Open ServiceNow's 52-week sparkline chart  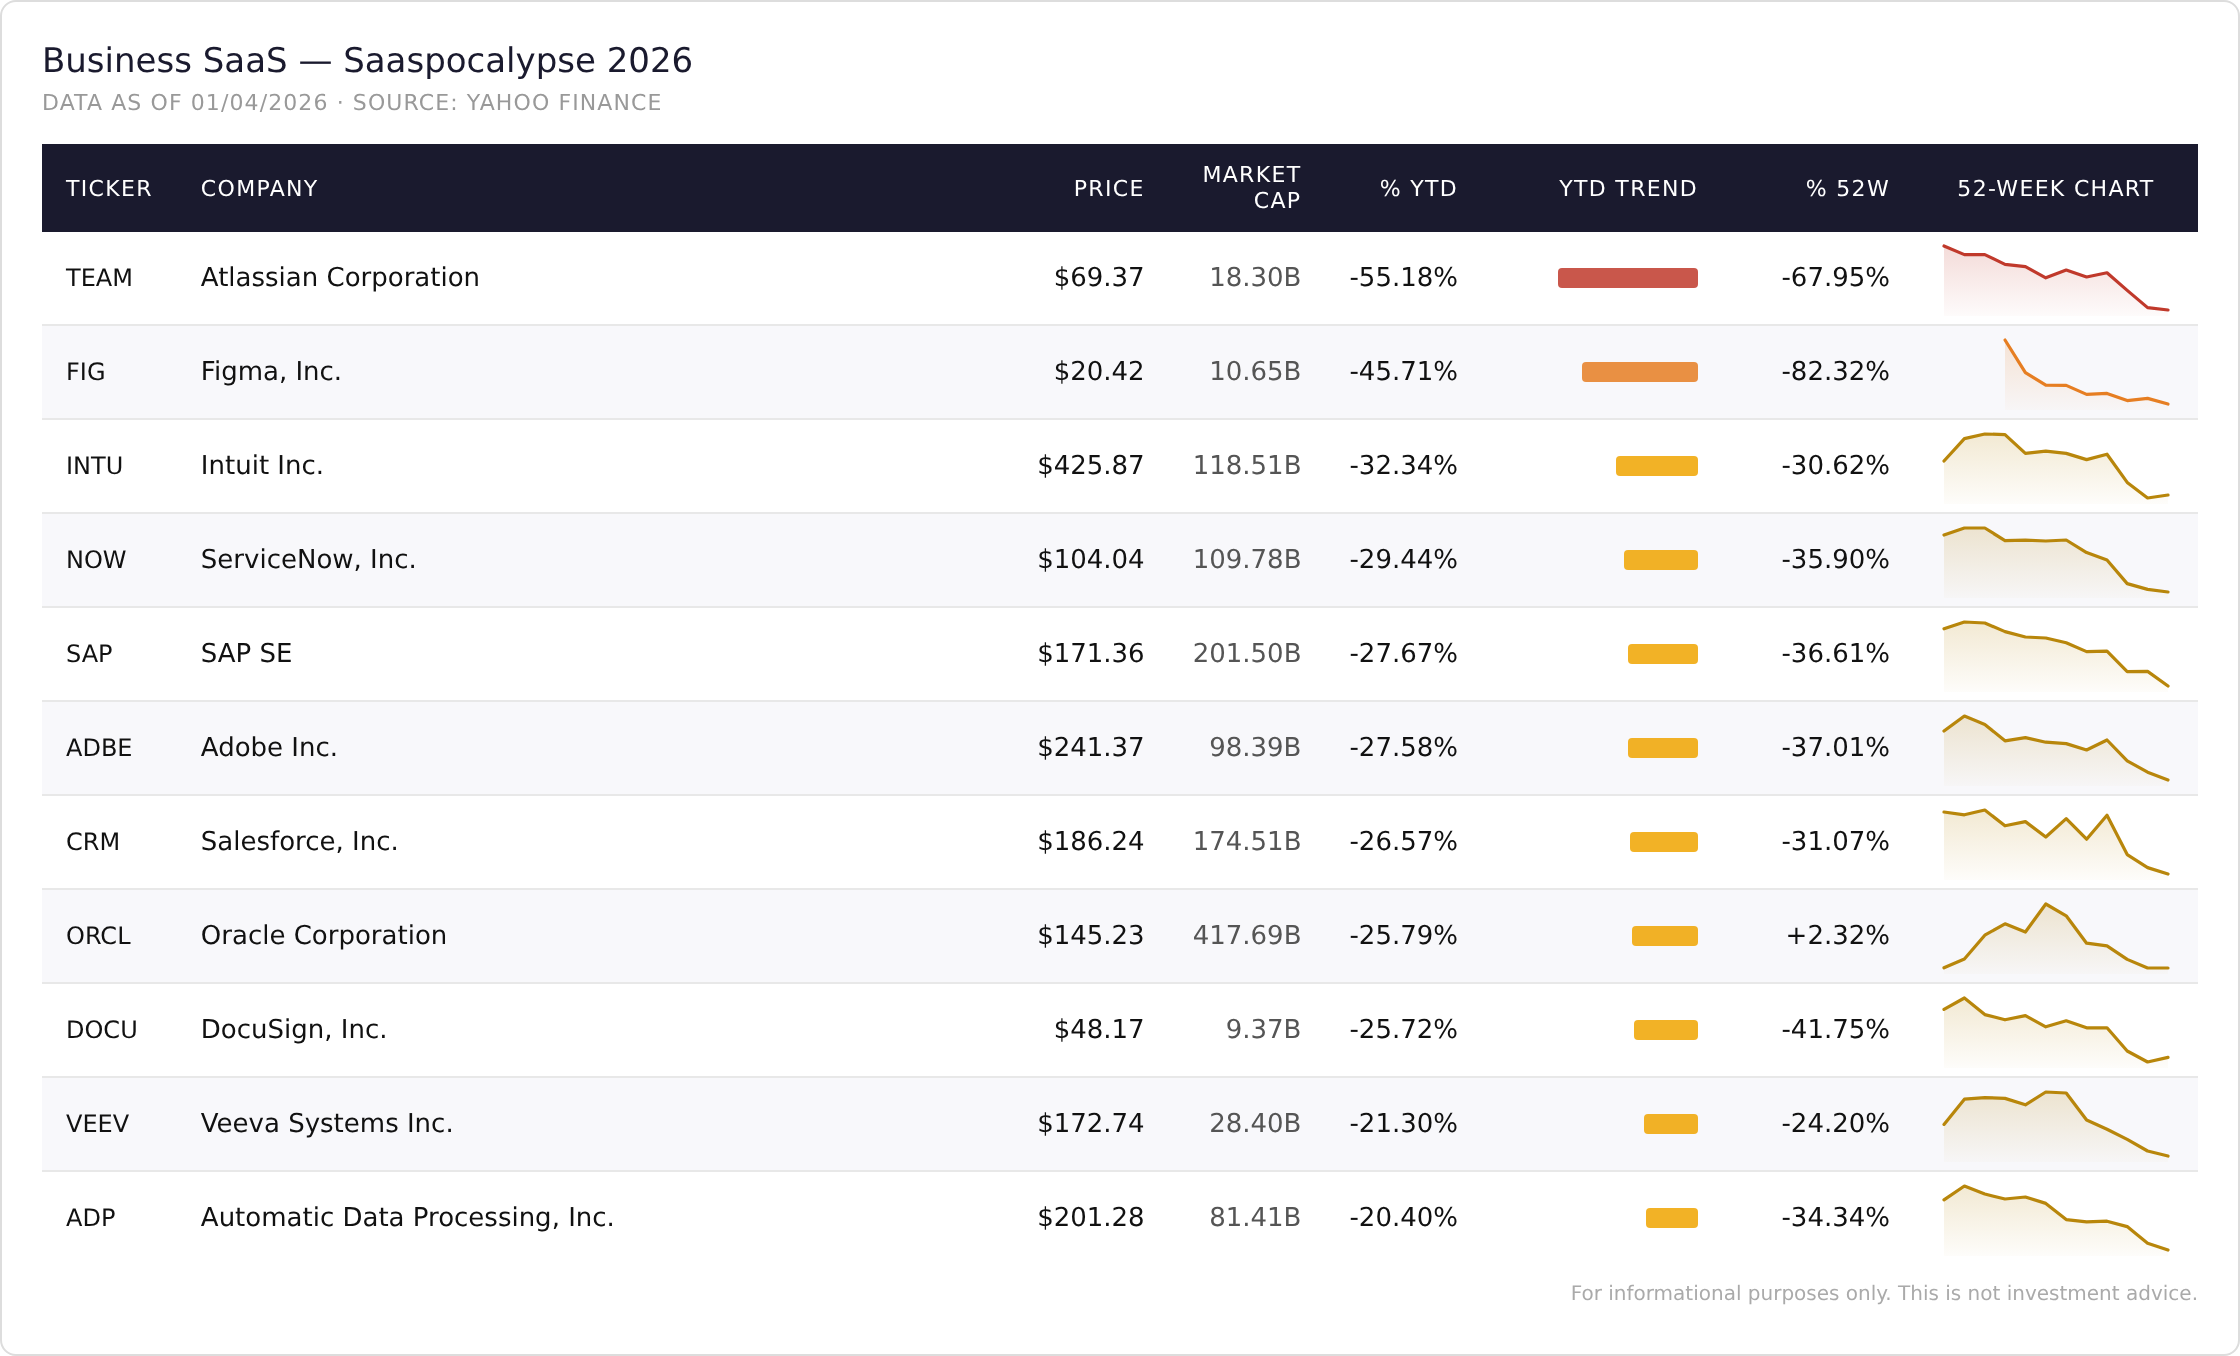2056,561
